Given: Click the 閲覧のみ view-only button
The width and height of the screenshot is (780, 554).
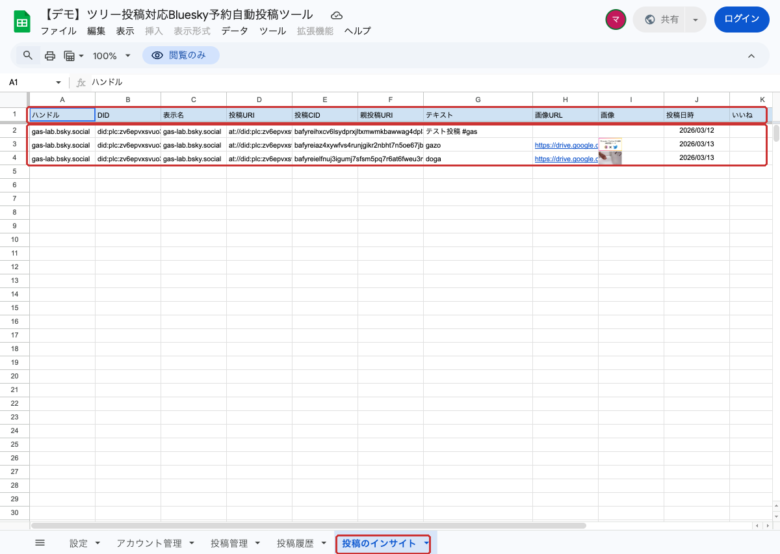Looking at the screenshot, I should coord(181,55).
